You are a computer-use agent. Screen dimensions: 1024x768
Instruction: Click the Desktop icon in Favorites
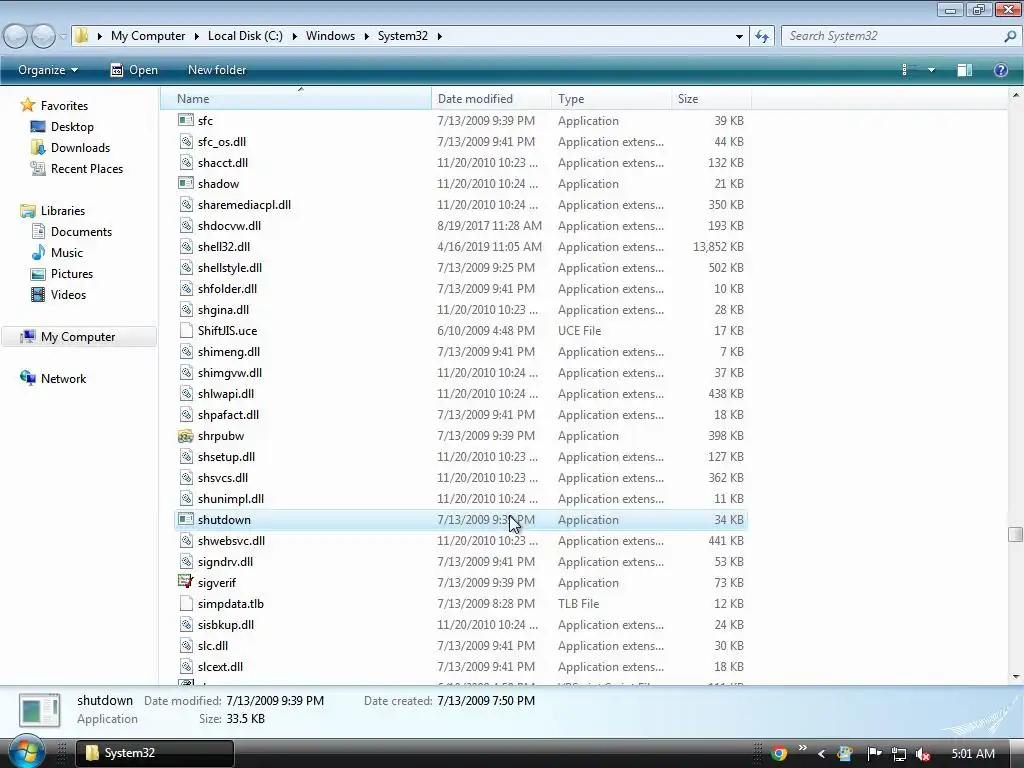coord(38,127)
